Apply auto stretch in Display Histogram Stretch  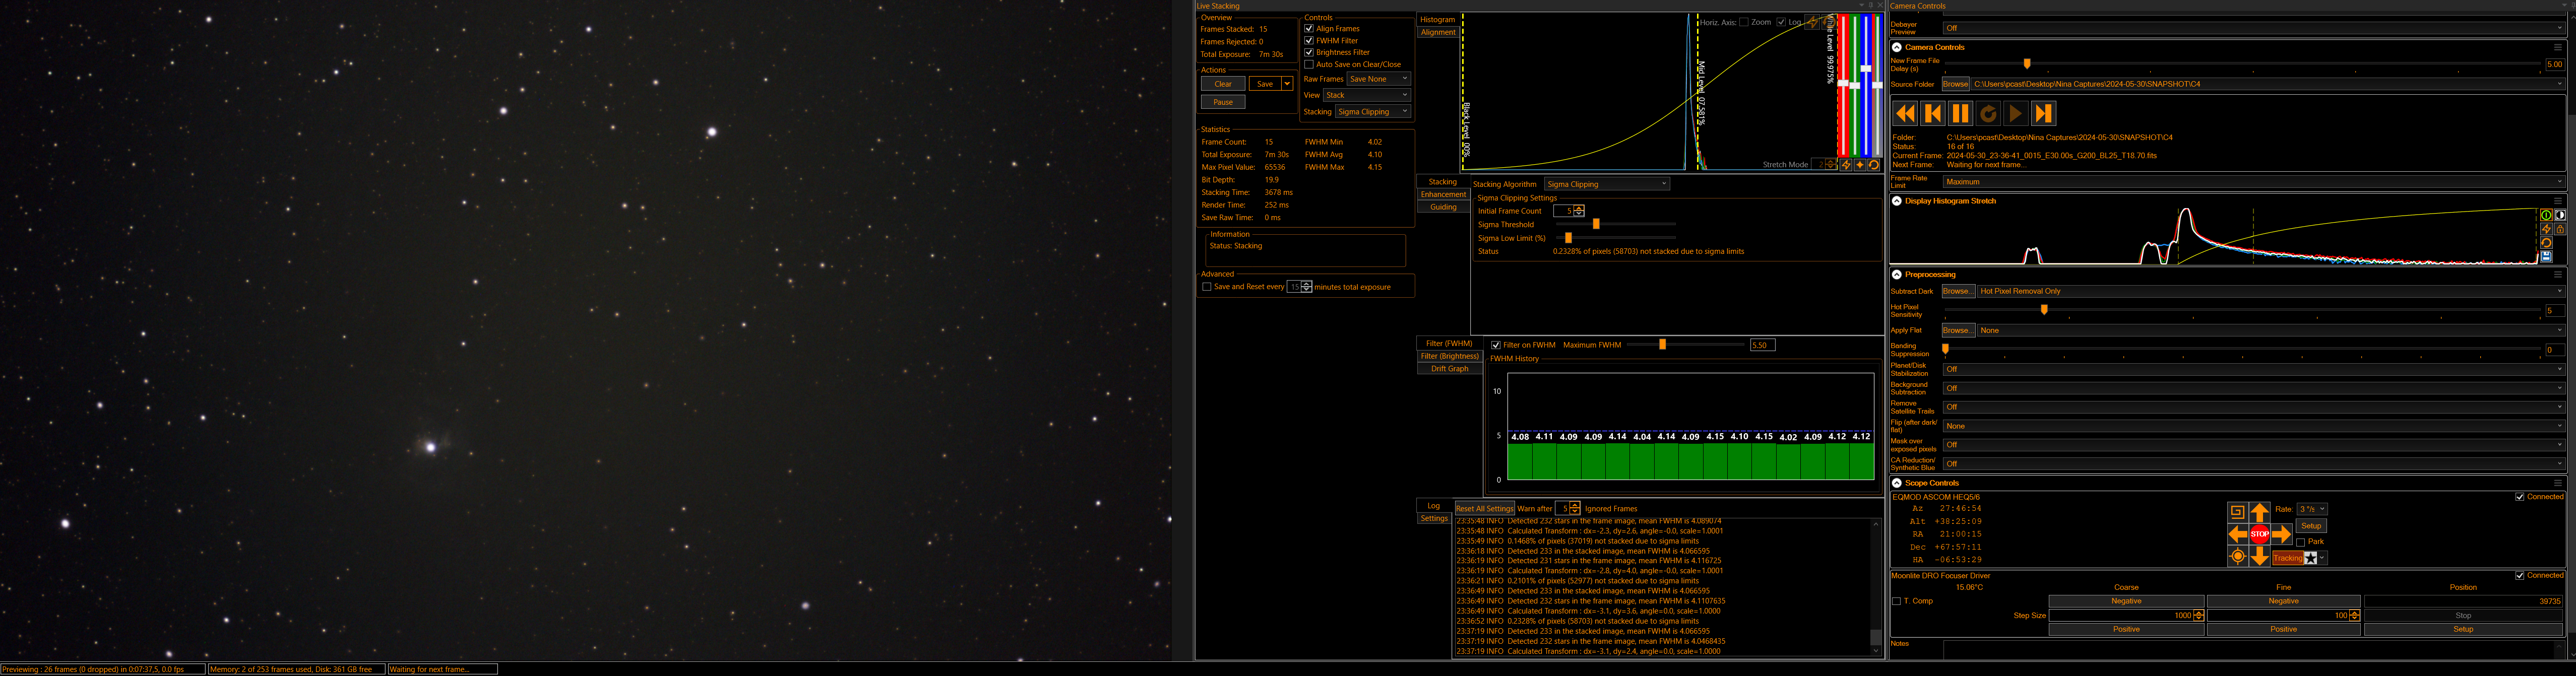[x=2547, y=229]
